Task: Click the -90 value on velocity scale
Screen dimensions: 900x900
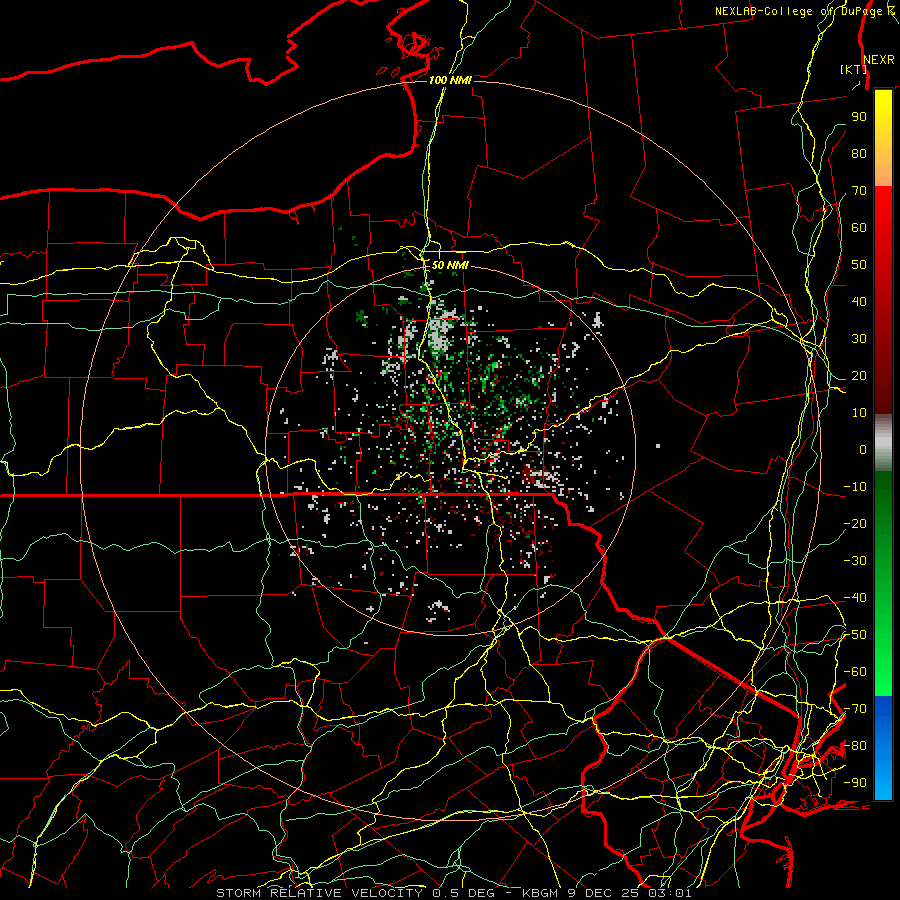Action: pos(855,783)
